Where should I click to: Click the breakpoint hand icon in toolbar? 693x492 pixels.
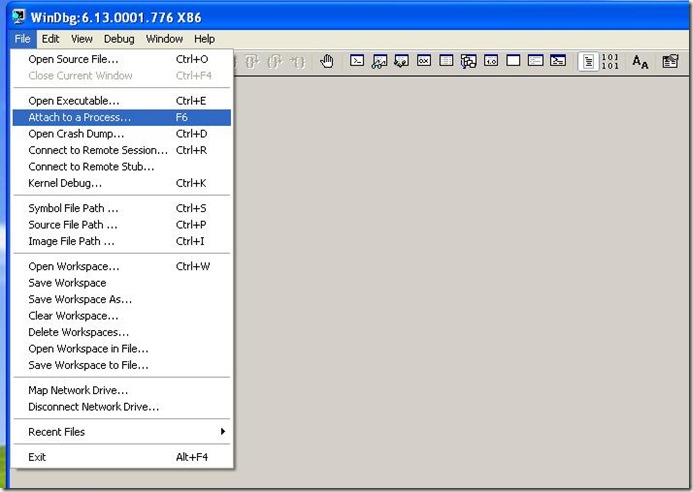[x=327, y=61]
